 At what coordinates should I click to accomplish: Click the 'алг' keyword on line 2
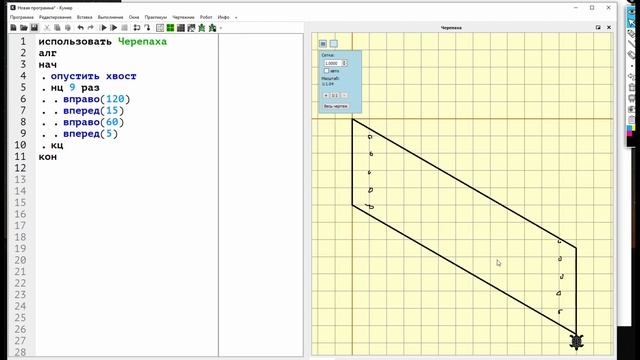point(48,53)
